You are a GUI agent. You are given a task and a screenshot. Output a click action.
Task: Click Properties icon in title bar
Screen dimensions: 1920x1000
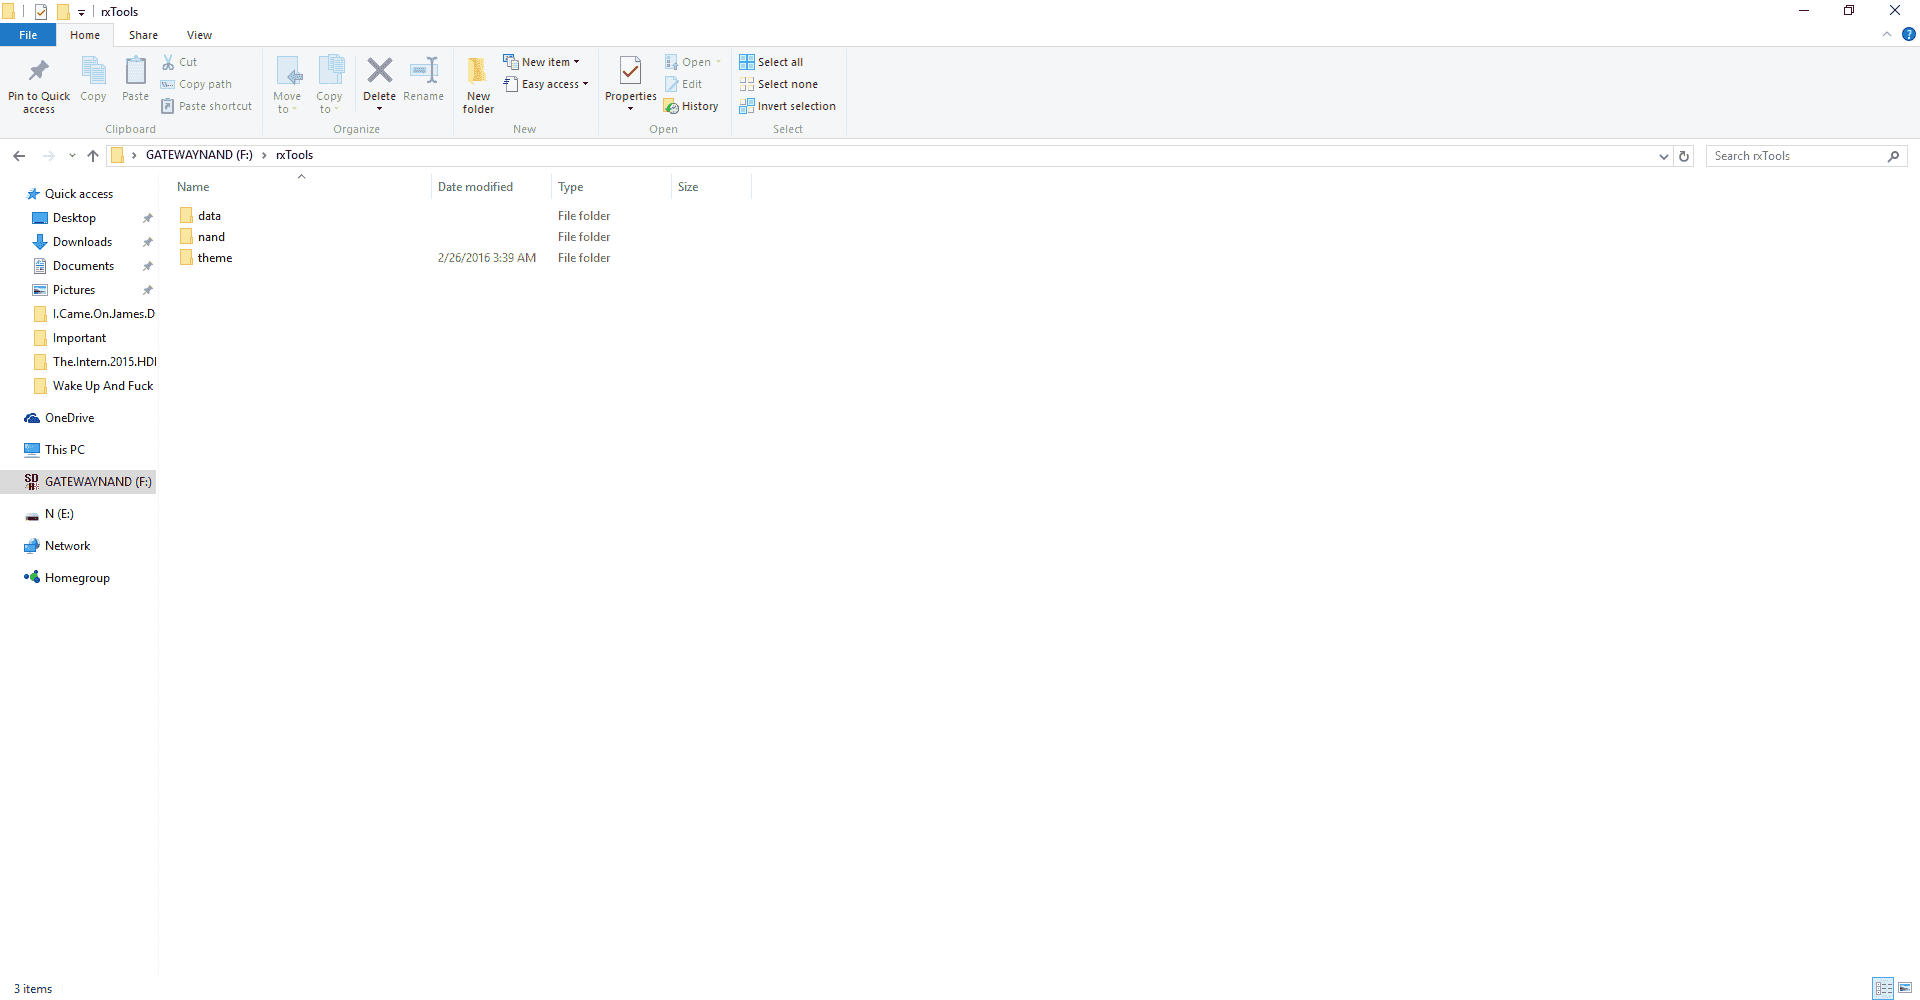(x=41, y=12)
